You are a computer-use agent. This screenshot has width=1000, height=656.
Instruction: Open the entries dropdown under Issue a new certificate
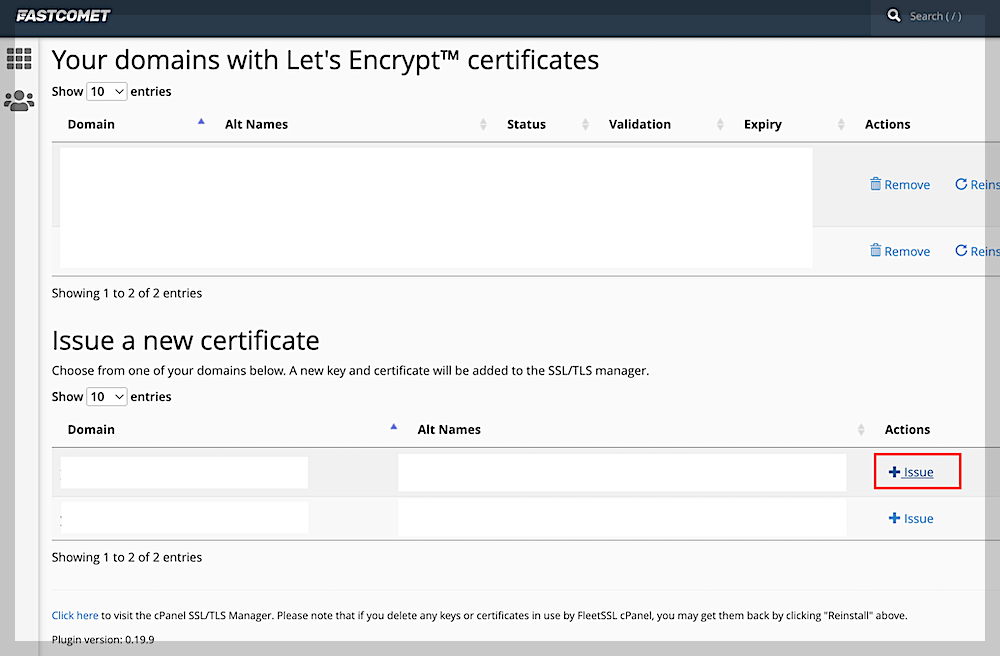pos(107,397)
